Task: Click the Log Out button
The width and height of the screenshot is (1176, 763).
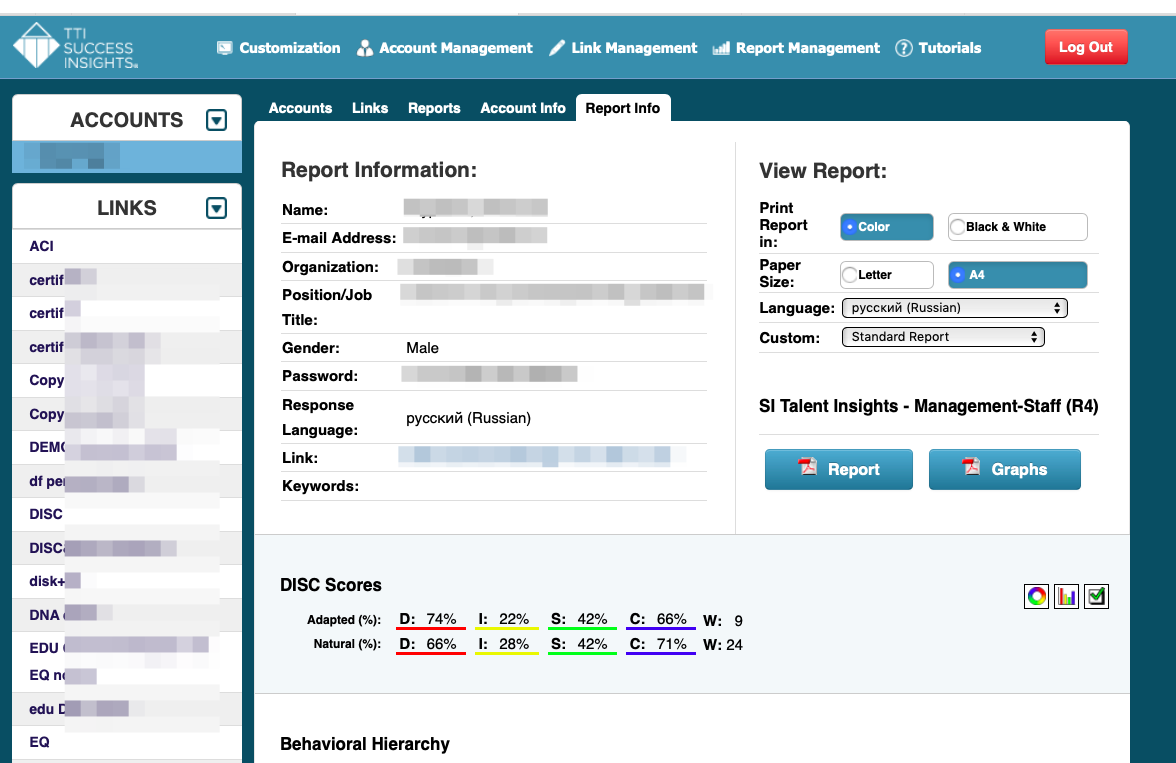Action: click(x=1086, y=47)
